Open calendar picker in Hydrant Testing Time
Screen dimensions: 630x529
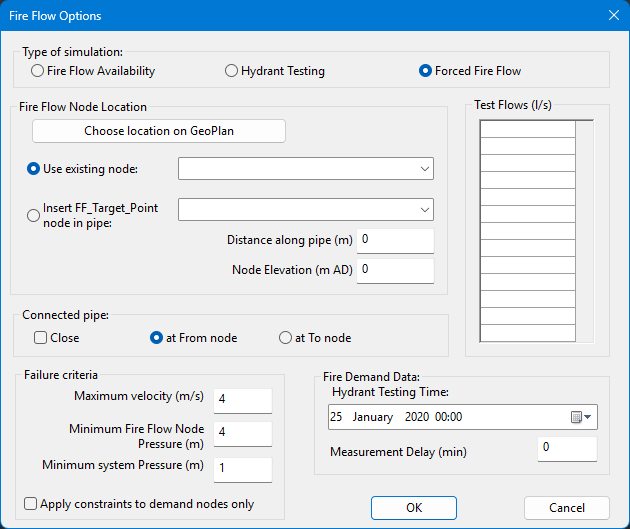pos(581,417)
